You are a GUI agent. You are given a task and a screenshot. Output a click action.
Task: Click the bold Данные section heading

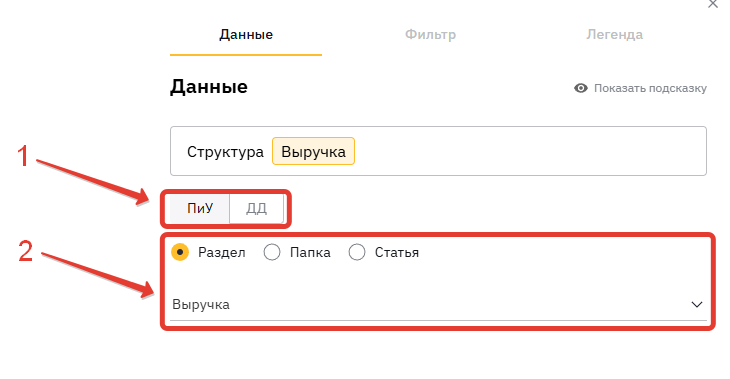tap(209, 87)
